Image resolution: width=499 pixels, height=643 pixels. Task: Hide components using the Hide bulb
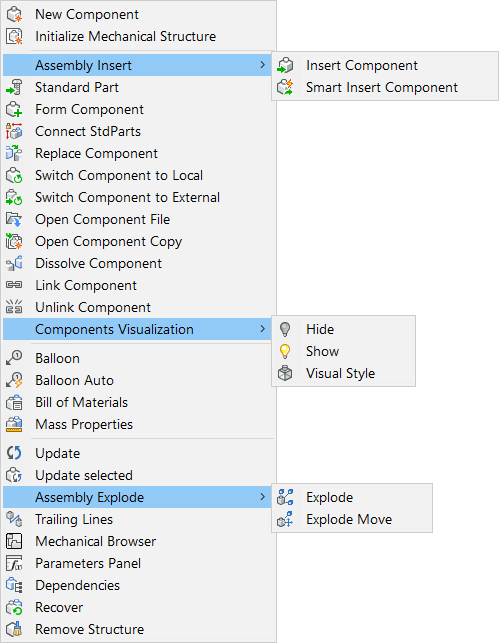[x=285, y=329]
